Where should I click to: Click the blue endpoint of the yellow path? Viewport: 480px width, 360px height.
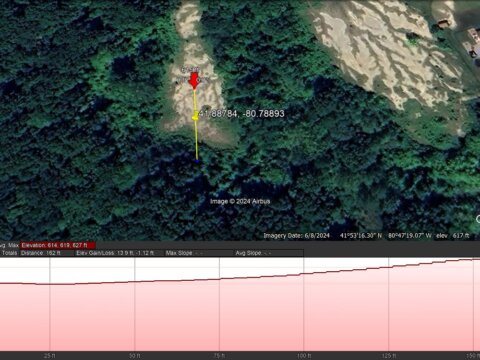click(x=197, y=162)
